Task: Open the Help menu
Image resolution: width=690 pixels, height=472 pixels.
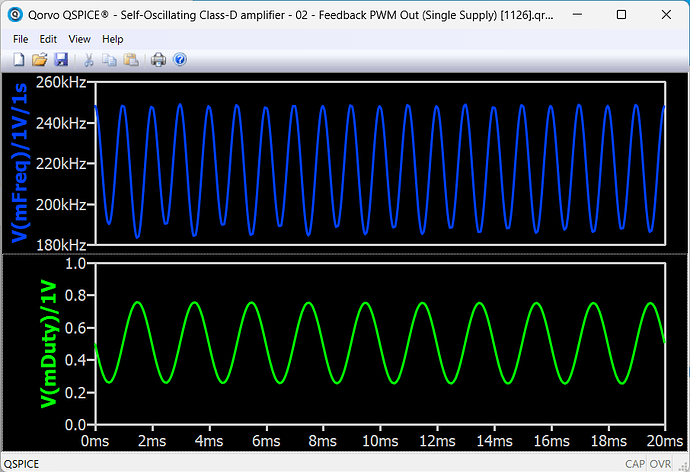Action: click(x=112, y=39)
